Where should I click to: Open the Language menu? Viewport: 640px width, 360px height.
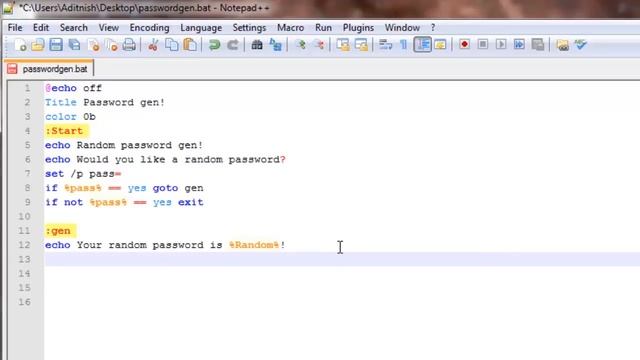(x=201, y=28)
